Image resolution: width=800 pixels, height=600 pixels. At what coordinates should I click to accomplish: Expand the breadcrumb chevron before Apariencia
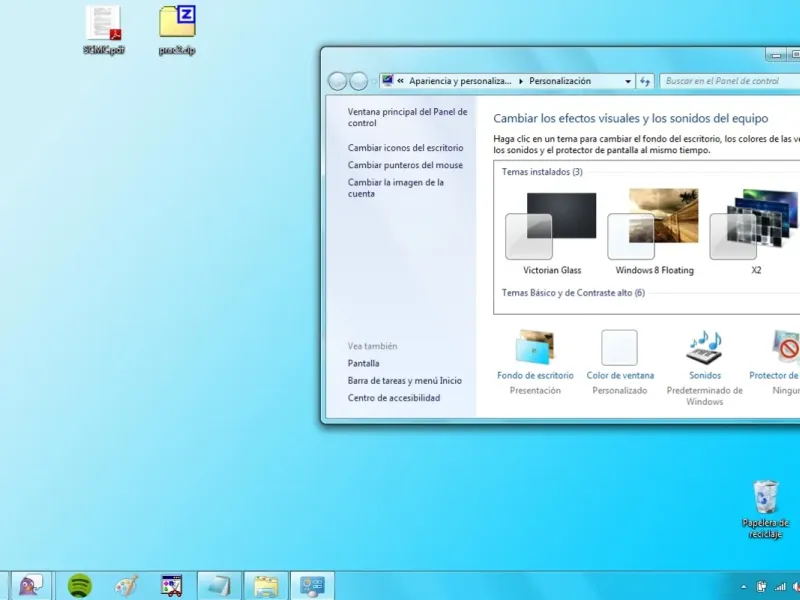[401, 81]
